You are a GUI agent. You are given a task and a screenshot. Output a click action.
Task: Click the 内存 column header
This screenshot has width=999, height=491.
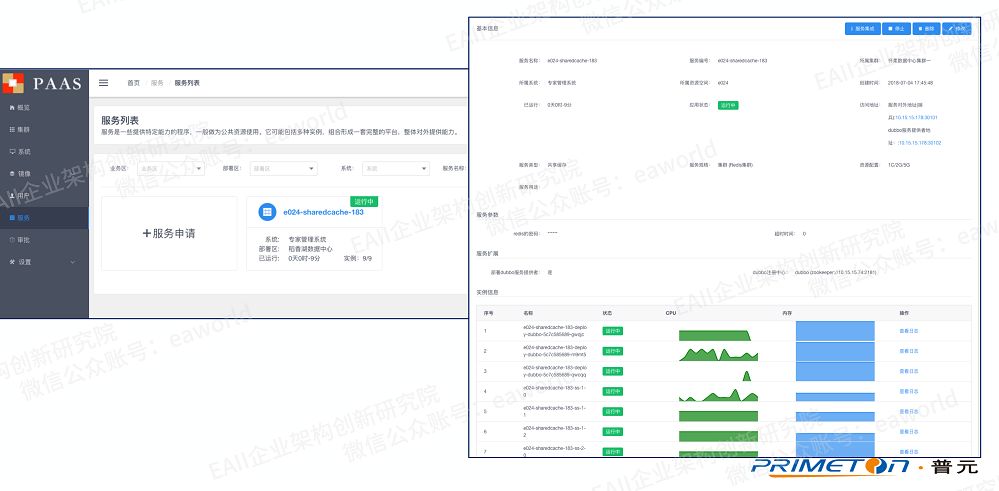[x=787, y=313]
